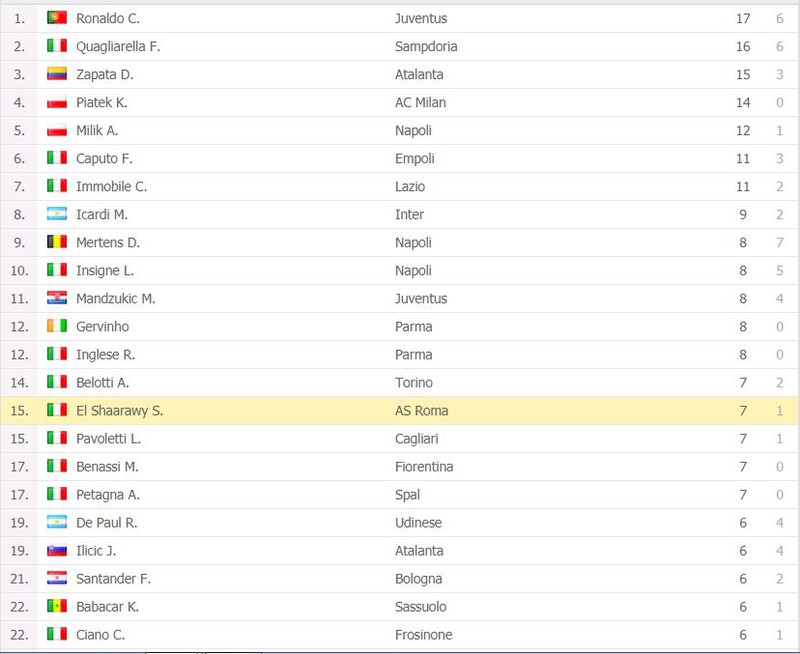The height and width of the screenshot is (654, 800).
Task: Click the Belgium flag next to Mertens D.
Action: 57,242
